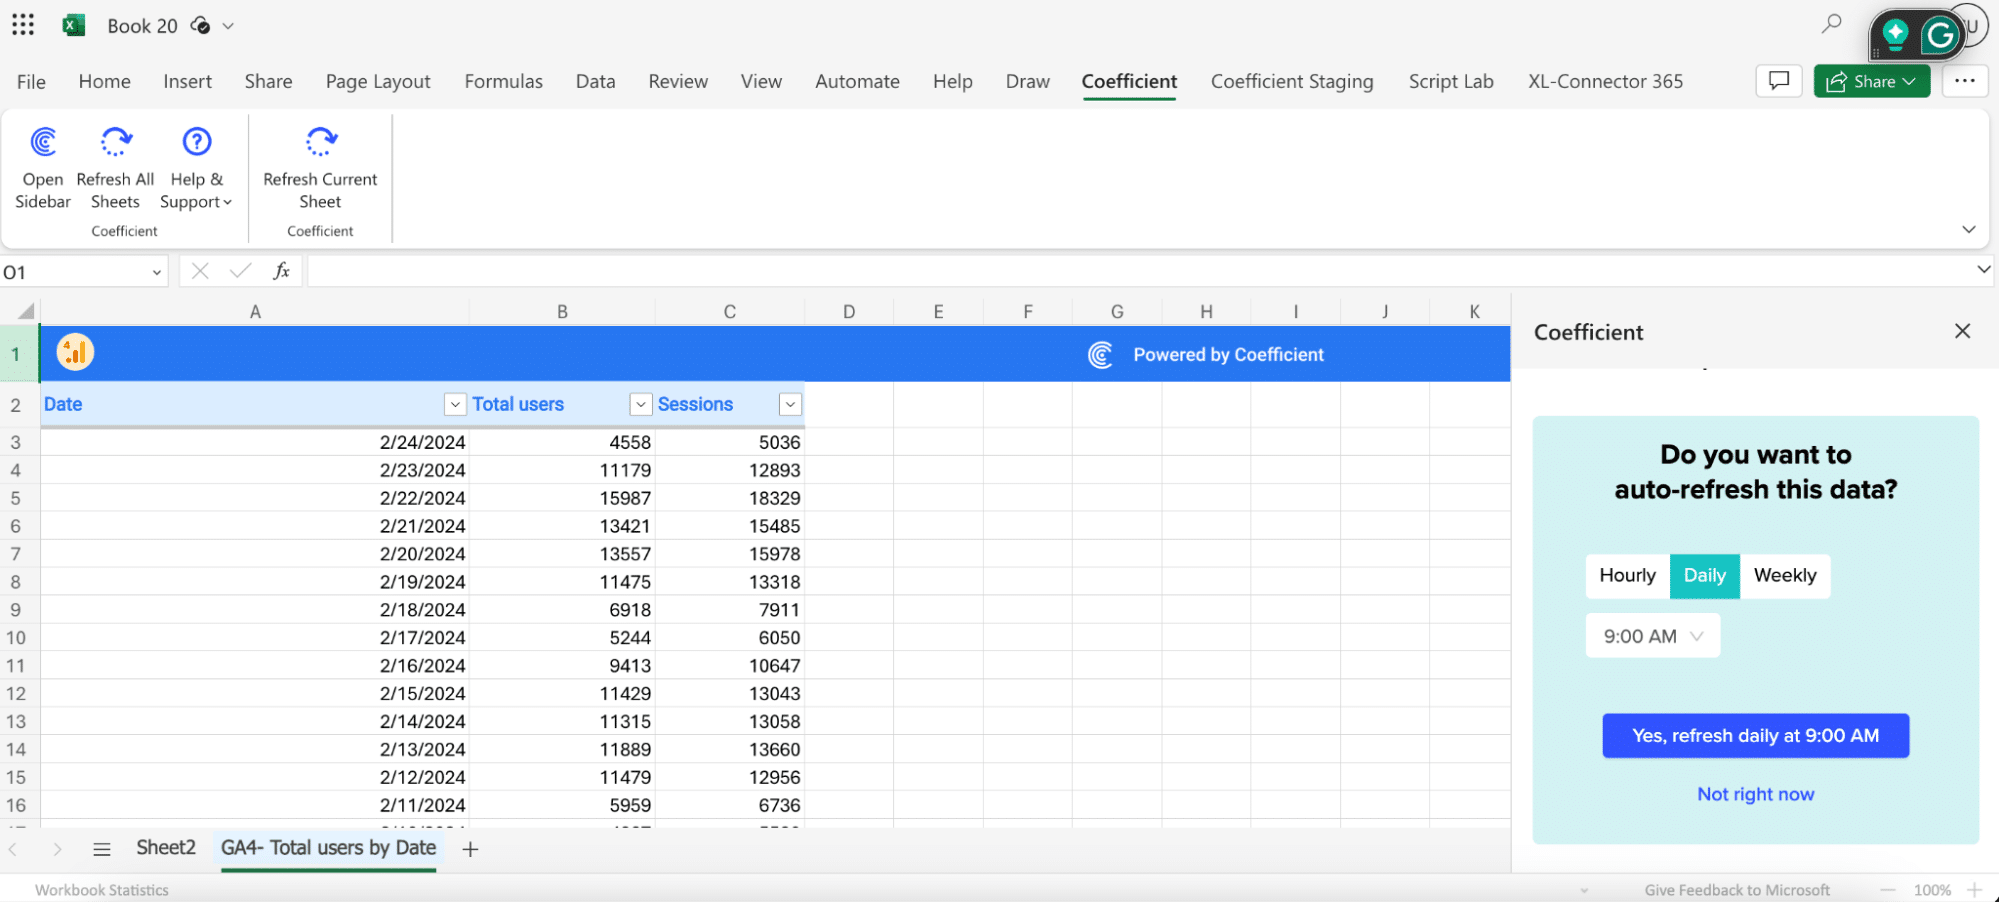The image size is (1999, 902).
Task: Click the Excel logo icon
Action: click(74, 25)
